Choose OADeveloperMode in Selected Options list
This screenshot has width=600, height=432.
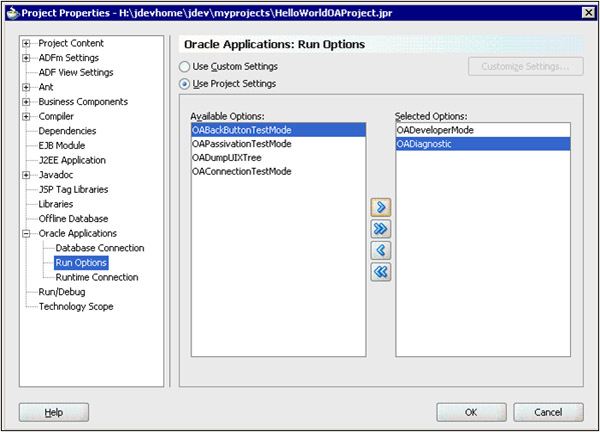pos(434,130)
